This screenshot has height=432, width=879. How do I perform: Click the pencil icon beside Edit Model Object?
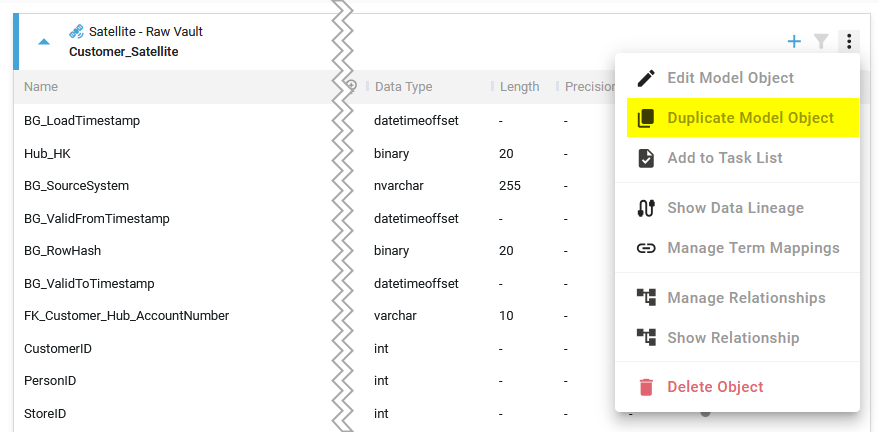click(x=646, y=78)
